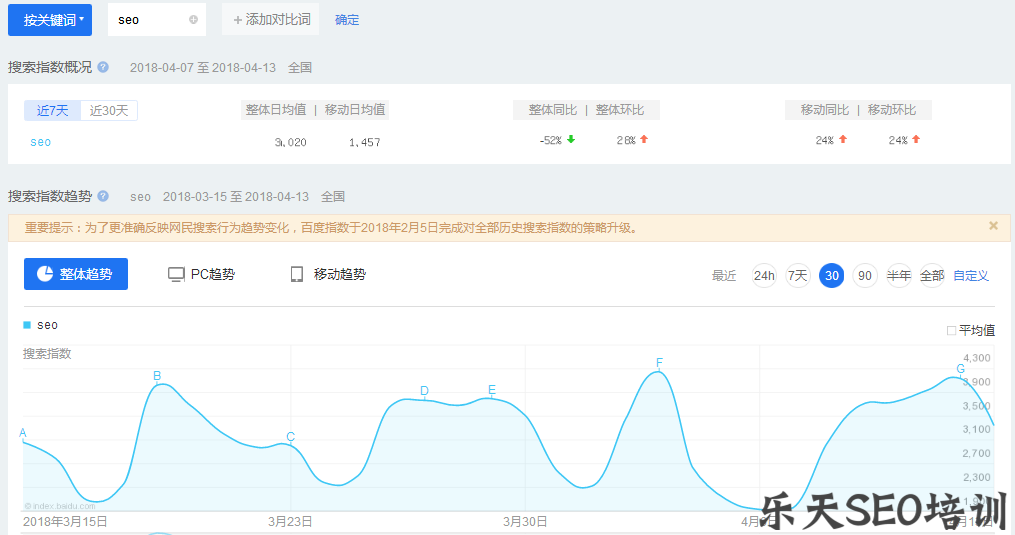Click the green down arrow by -52%
The width and height of the screenshot is (1015, 535).
pos(571,139)
